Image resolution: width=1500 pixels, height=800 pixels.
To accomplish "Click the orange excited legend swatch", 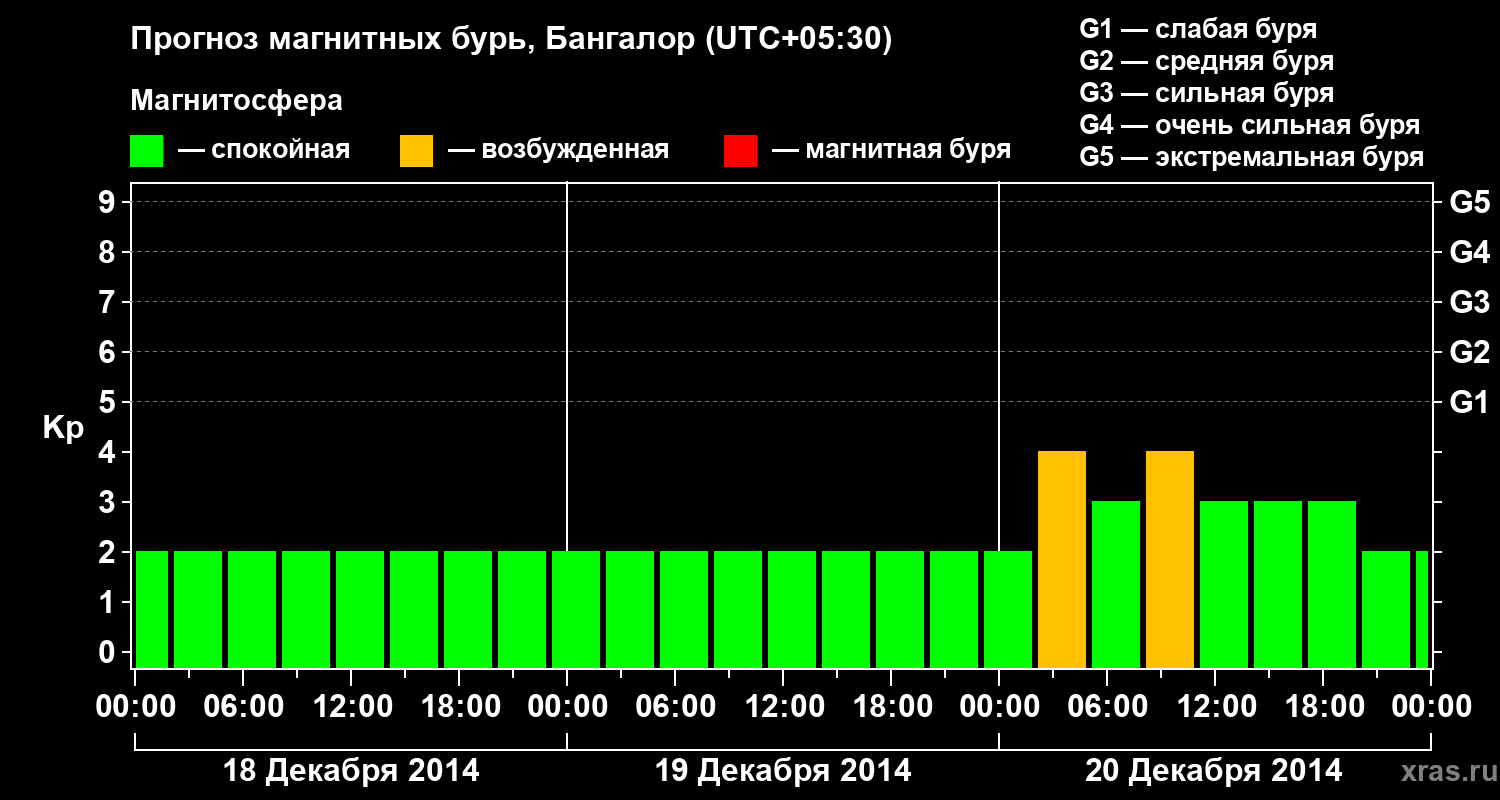I will tap(416, 151).
